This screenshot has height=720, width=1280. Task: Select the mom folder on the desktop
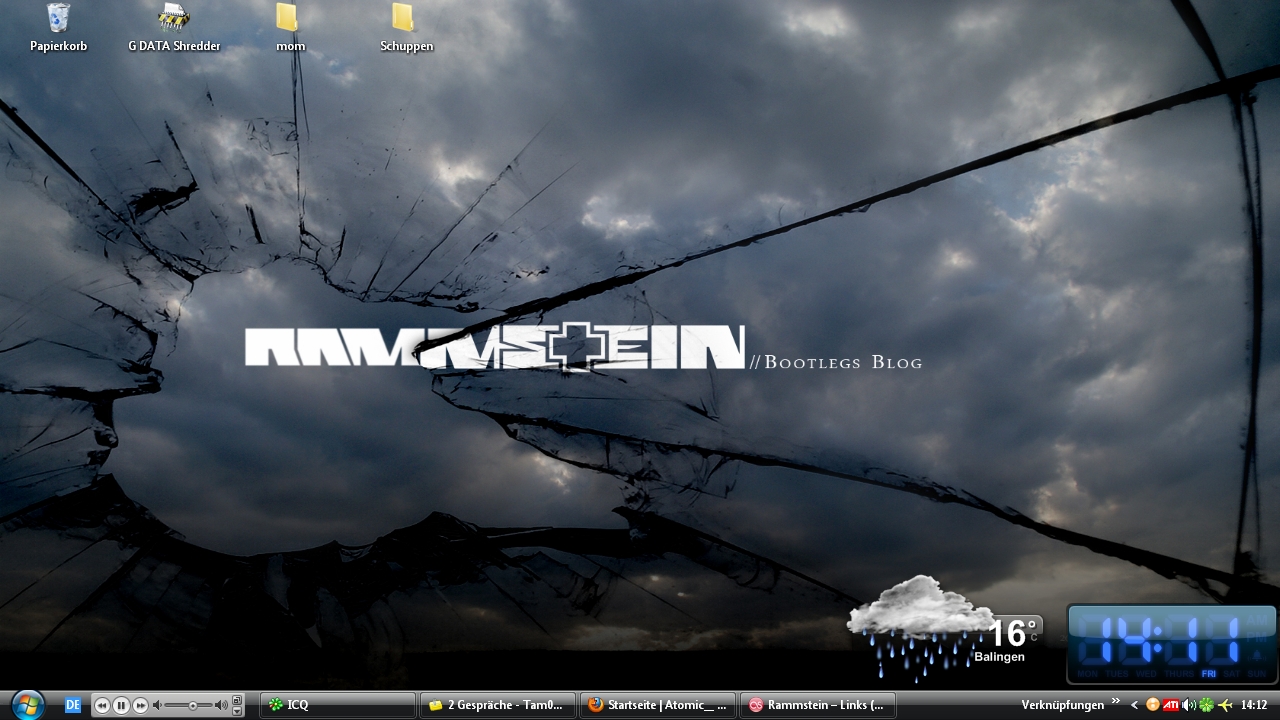290,27
